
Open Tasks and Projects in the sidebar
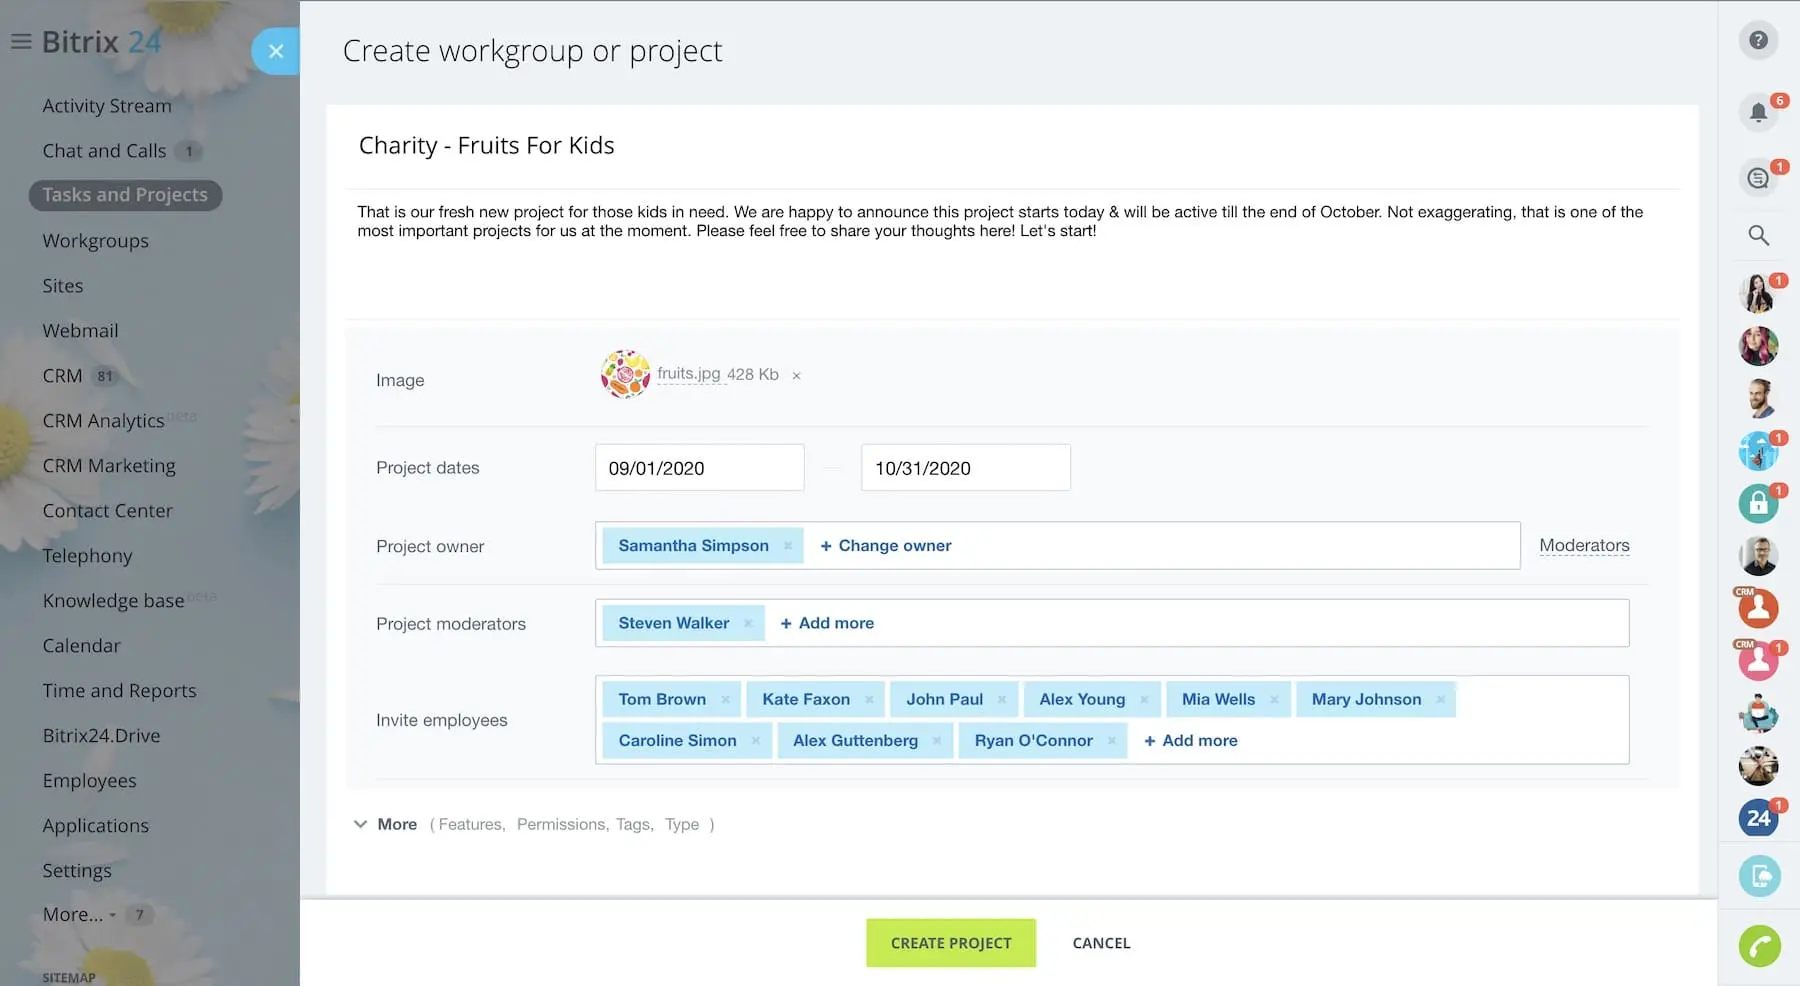pyautogui.click(x=125, y=195)
